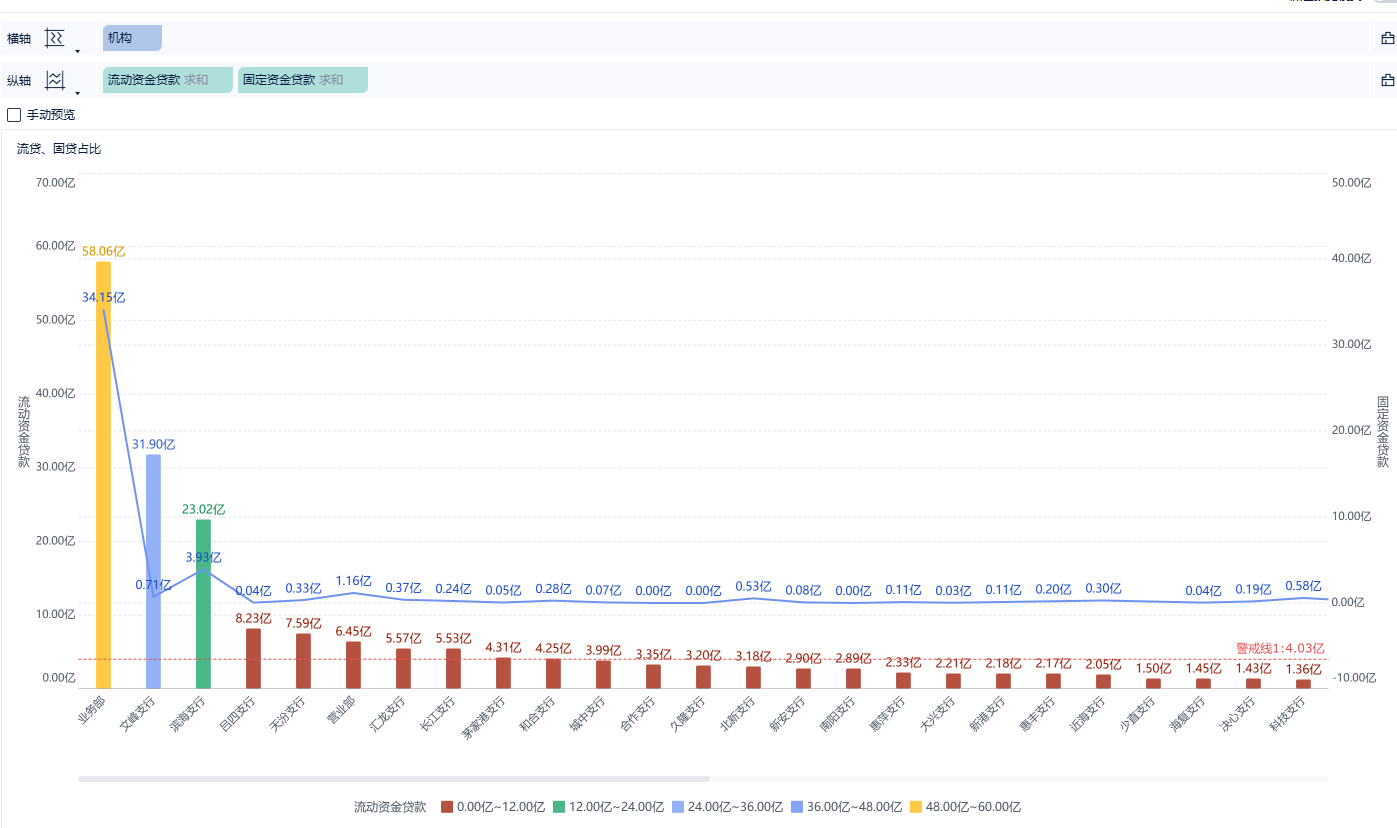The image size is (1397, 828).
Task: Select the 流动资金贷款 求和 field pill
Action: (167, 80)
